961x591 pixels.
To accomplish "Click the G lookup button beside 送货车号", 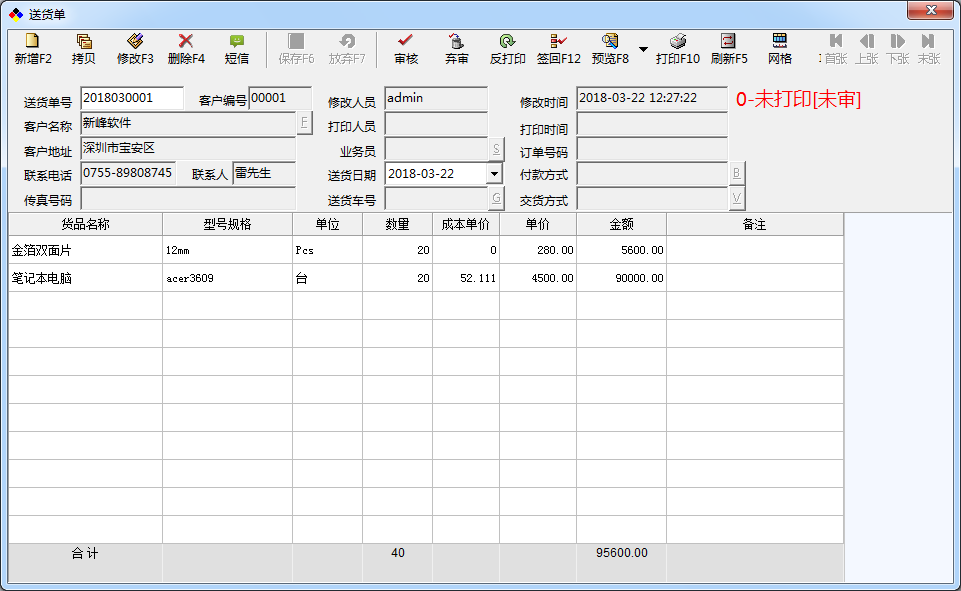I will (x=496, y=198).
